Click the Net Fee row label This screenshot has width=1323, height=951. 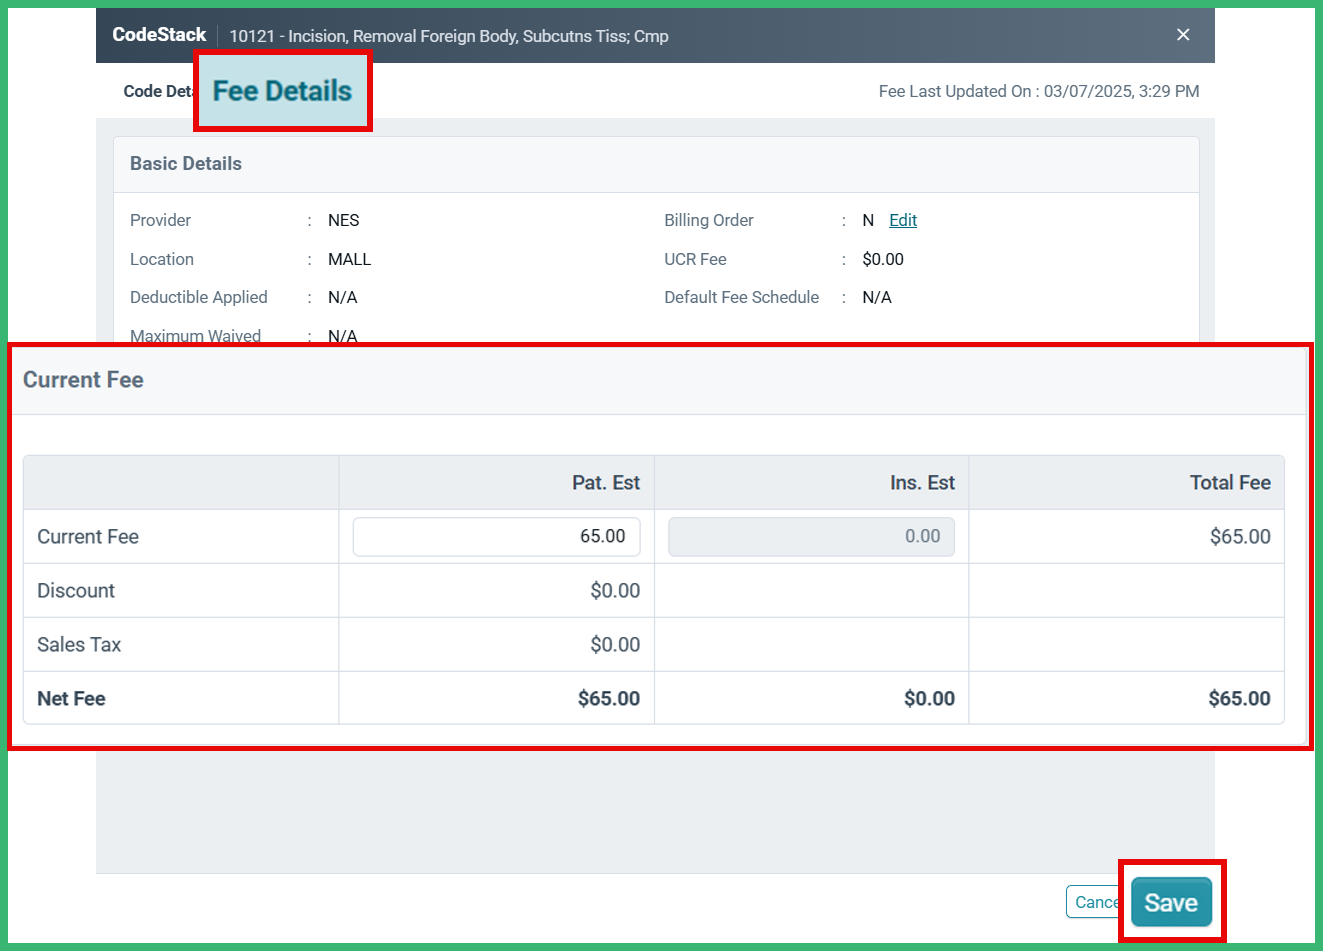(71, 699)
